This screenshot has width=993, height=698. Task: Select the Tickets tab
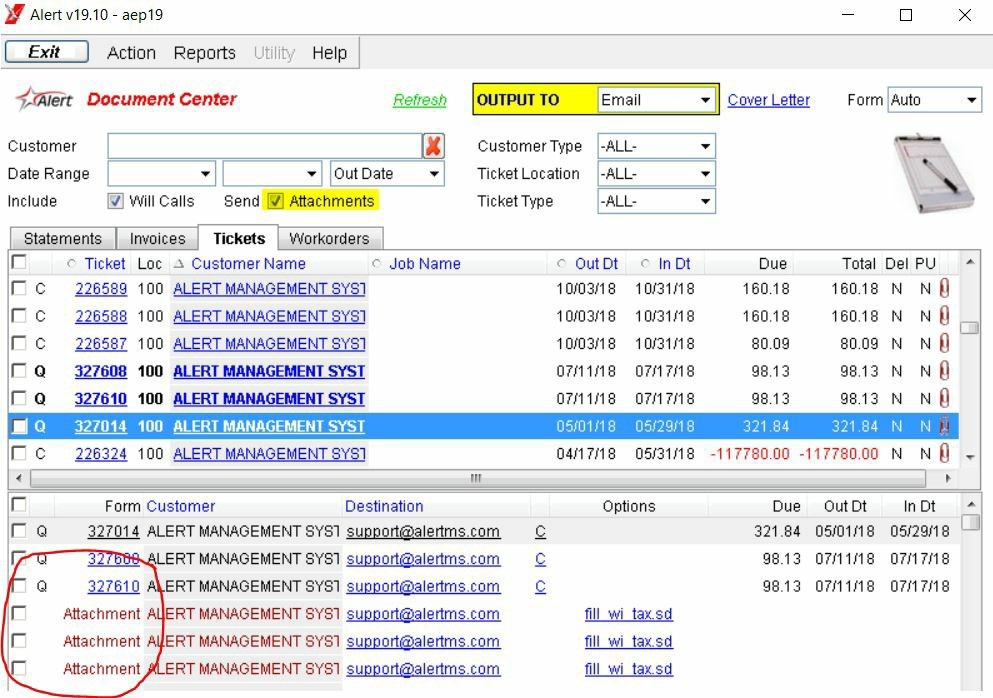tap(239, 238)
